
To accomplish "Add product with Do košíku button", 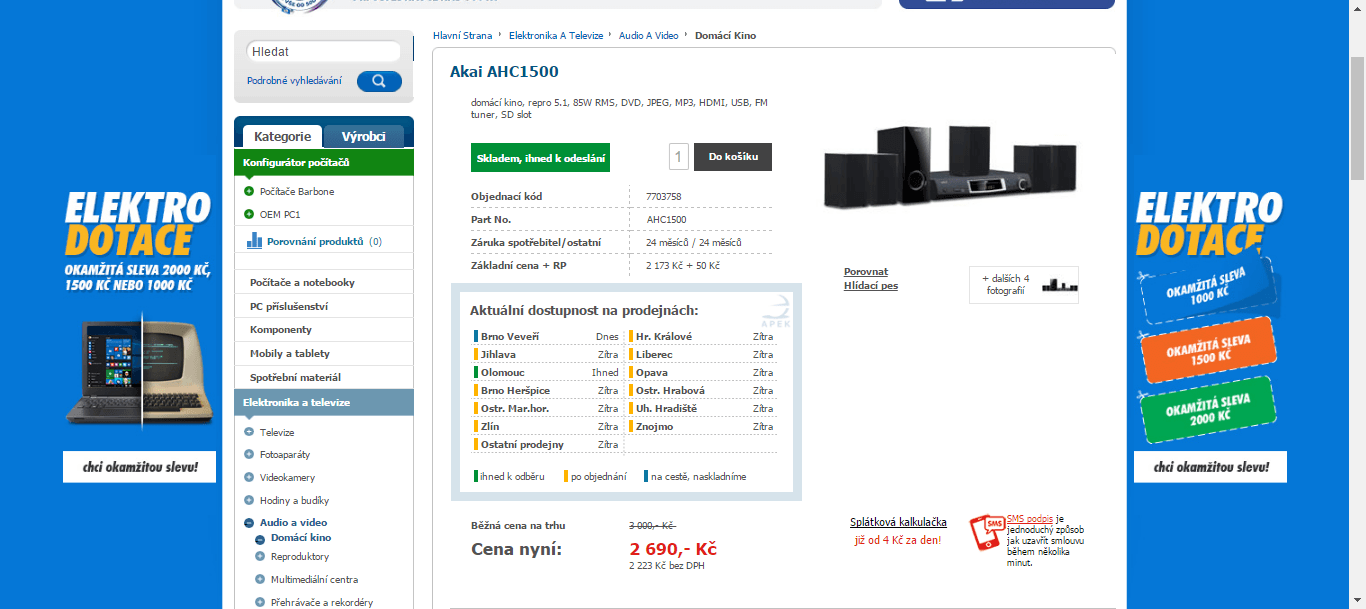I will (x=733, y=157).
